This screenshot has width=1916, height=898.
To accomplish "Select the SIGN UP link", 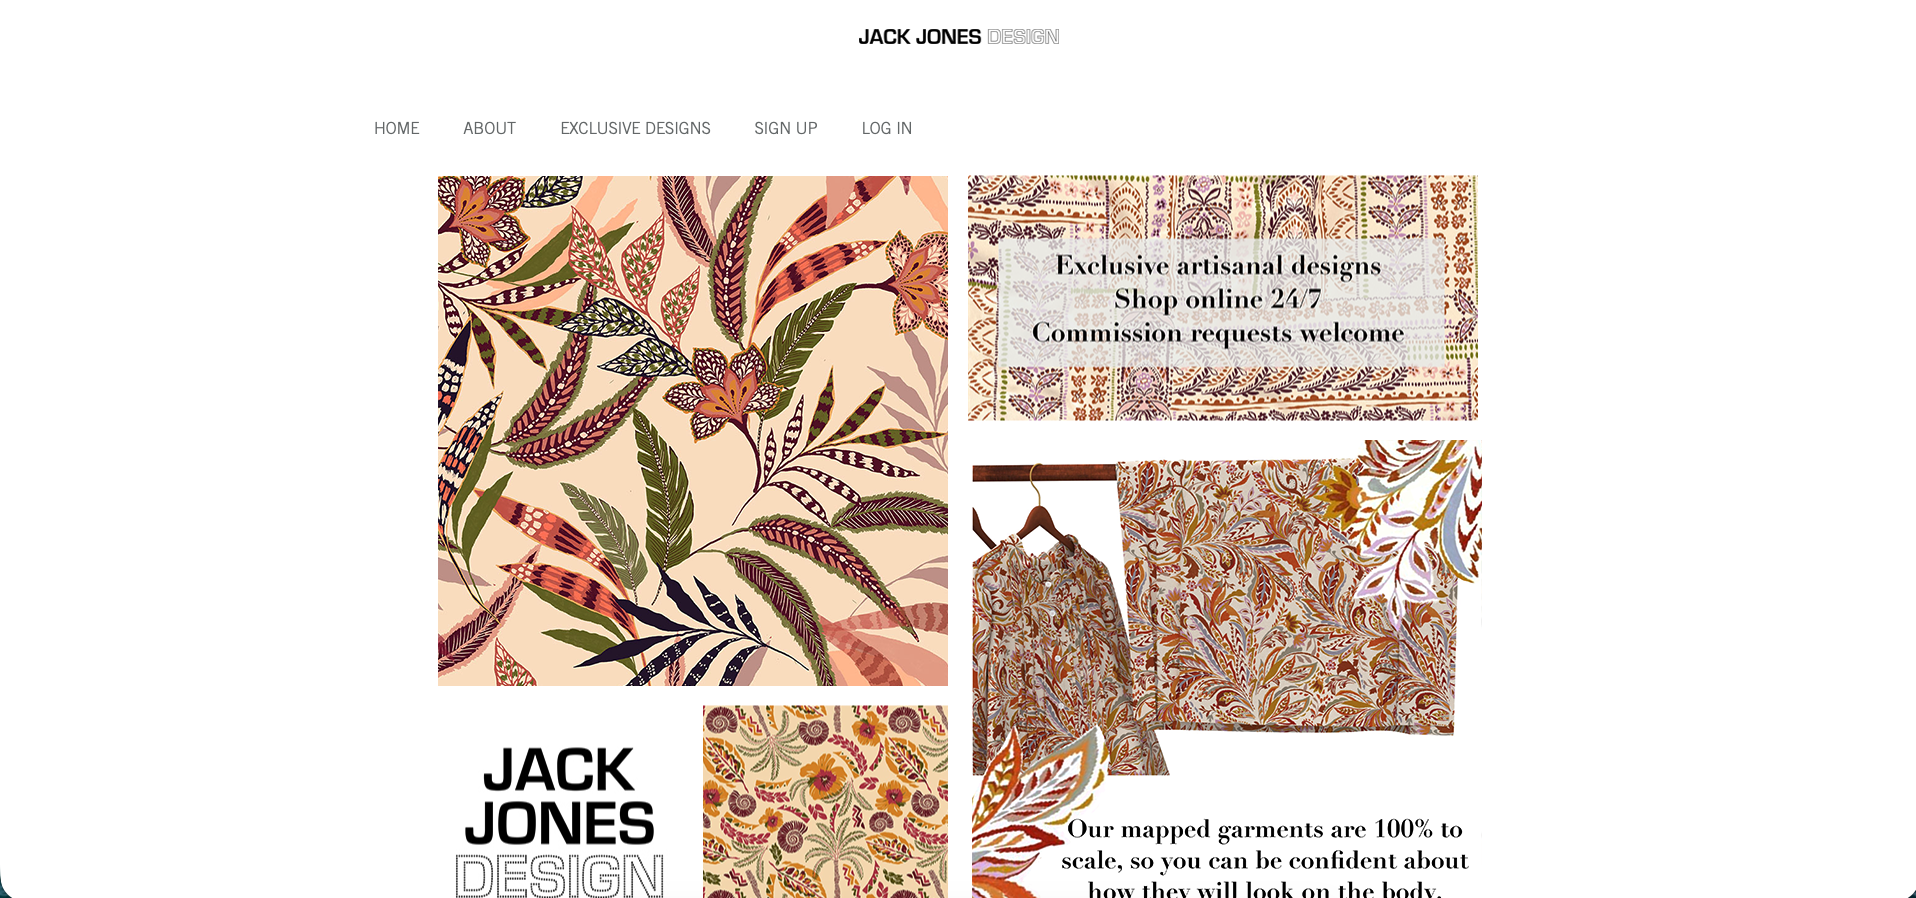I will point(786,128).
